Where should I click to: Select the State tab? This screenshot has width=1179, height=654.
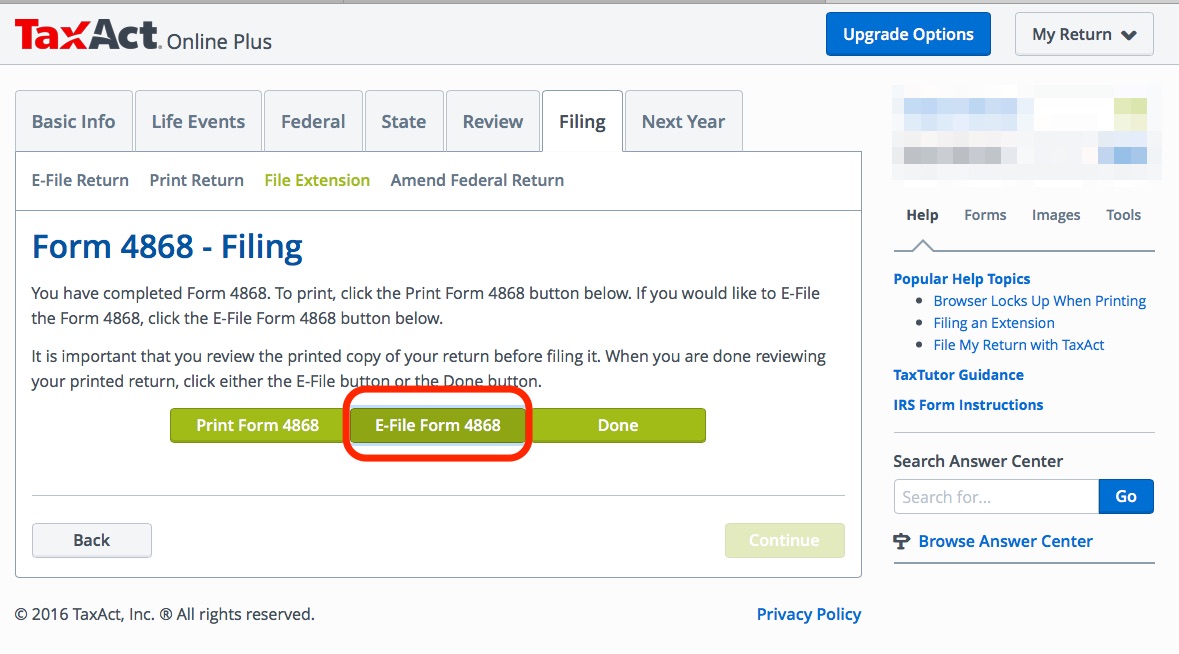pos(404,121)
